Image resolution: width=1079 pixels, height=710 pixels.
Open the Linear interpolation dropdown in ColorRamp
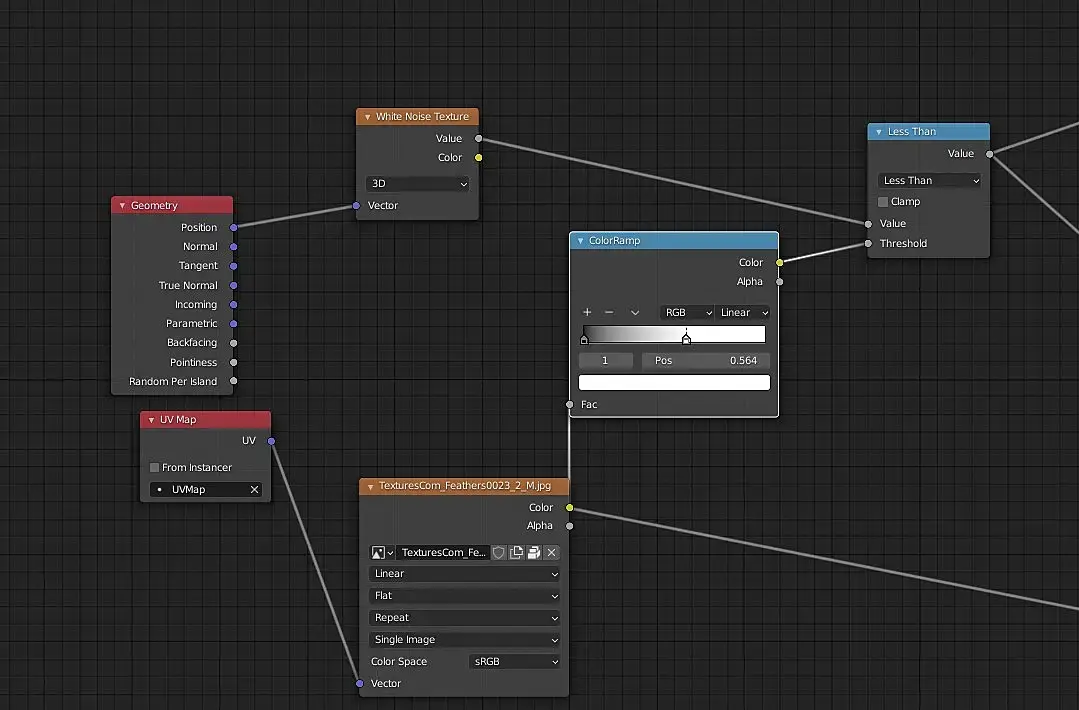(743, 312)
